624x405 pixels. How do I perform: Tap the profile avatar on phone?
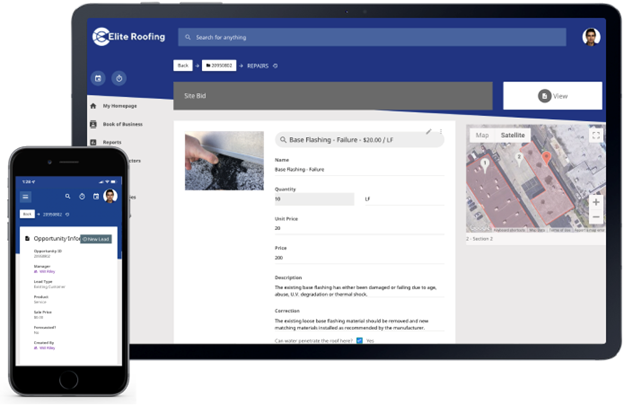[110, 196]
